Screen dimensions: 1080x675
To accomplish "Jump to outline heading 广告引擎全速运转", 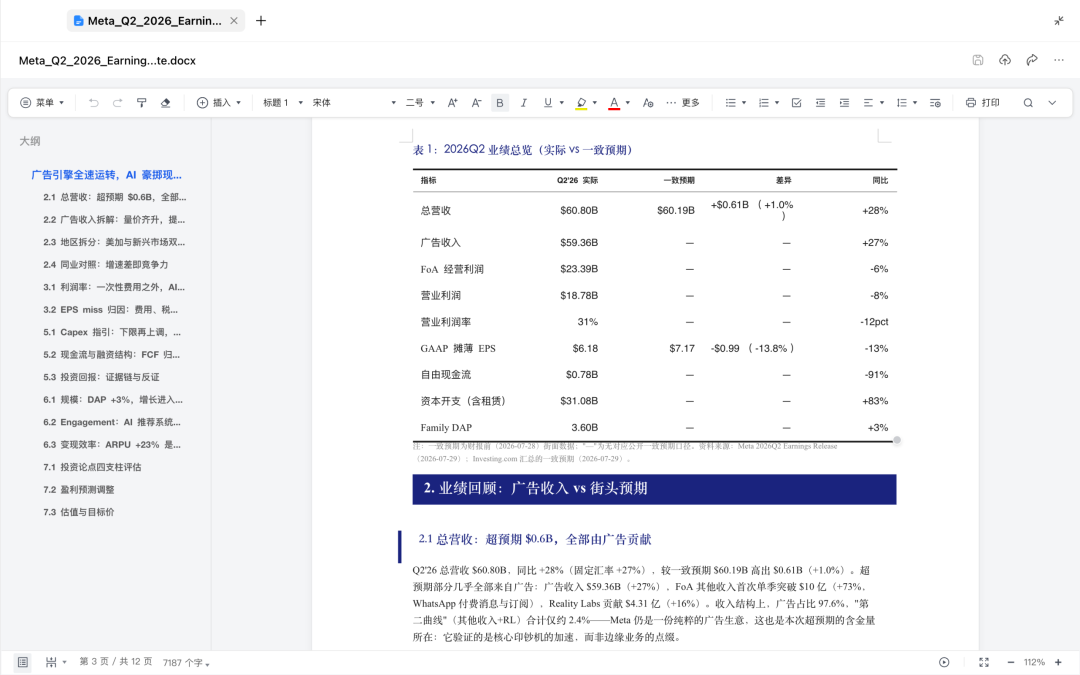I will [x=107, y=175].
